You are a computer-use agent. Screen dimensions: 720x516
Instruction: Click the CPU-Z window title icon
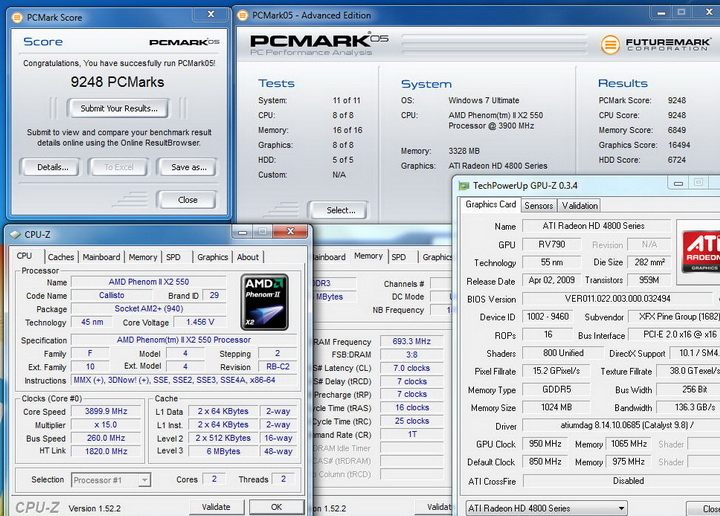tap(15, 235)
